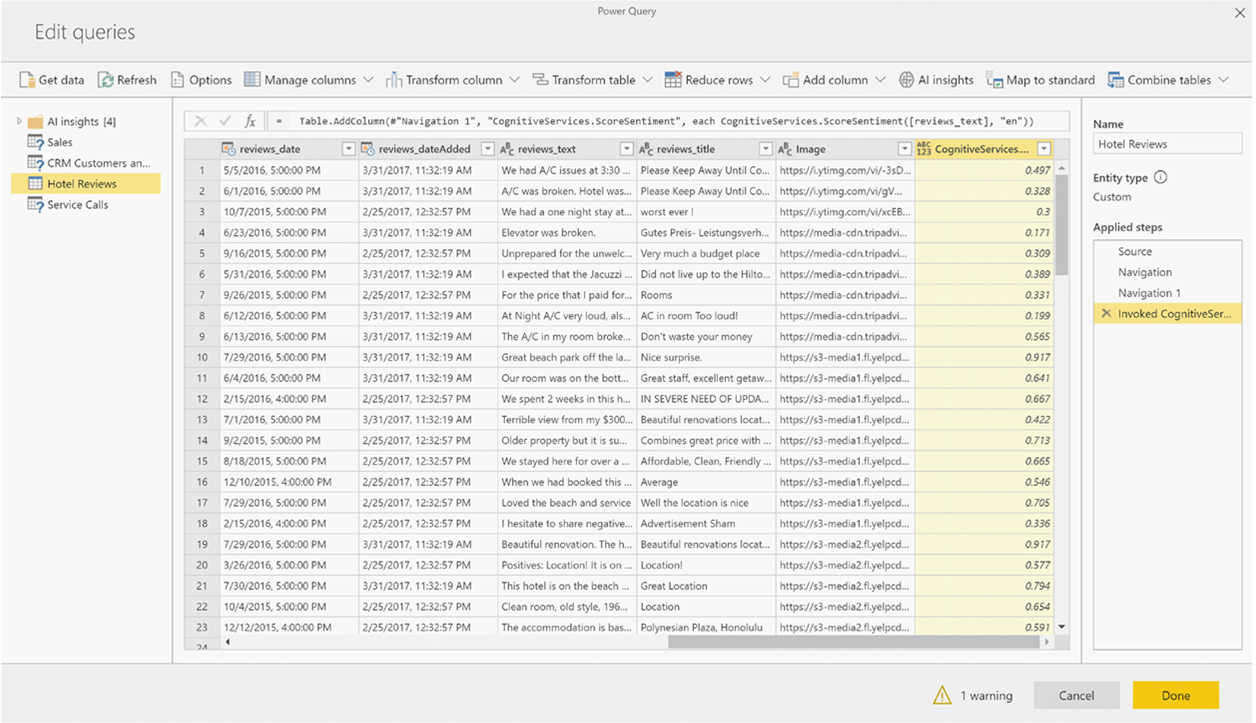The width and height of the screenshot is (1256, 723).
Task: Click the reviews_date column type icon
Action: tap(229, 149)
